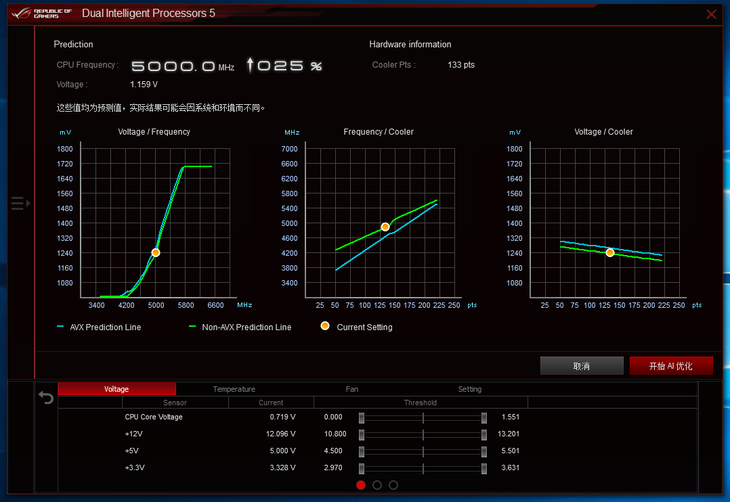Select the first red page indicator dot
This screenshot has width=730, height=502.
coord(361,485)
